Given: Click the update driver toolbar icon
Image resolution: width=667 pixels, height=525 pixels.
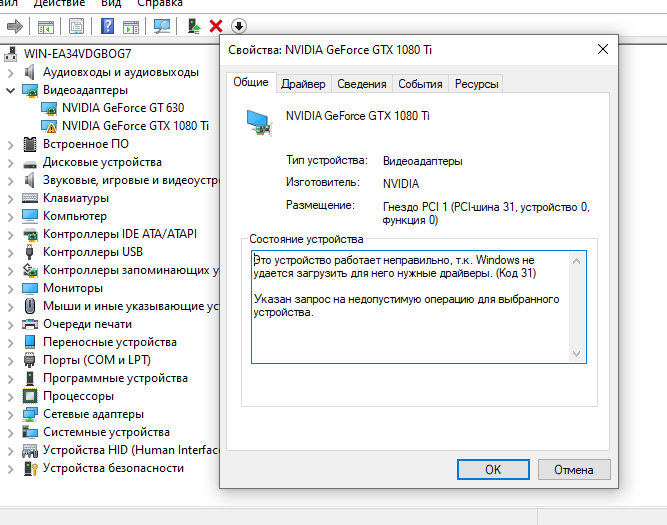Looking at the screenshot, I should pos(194,26).
